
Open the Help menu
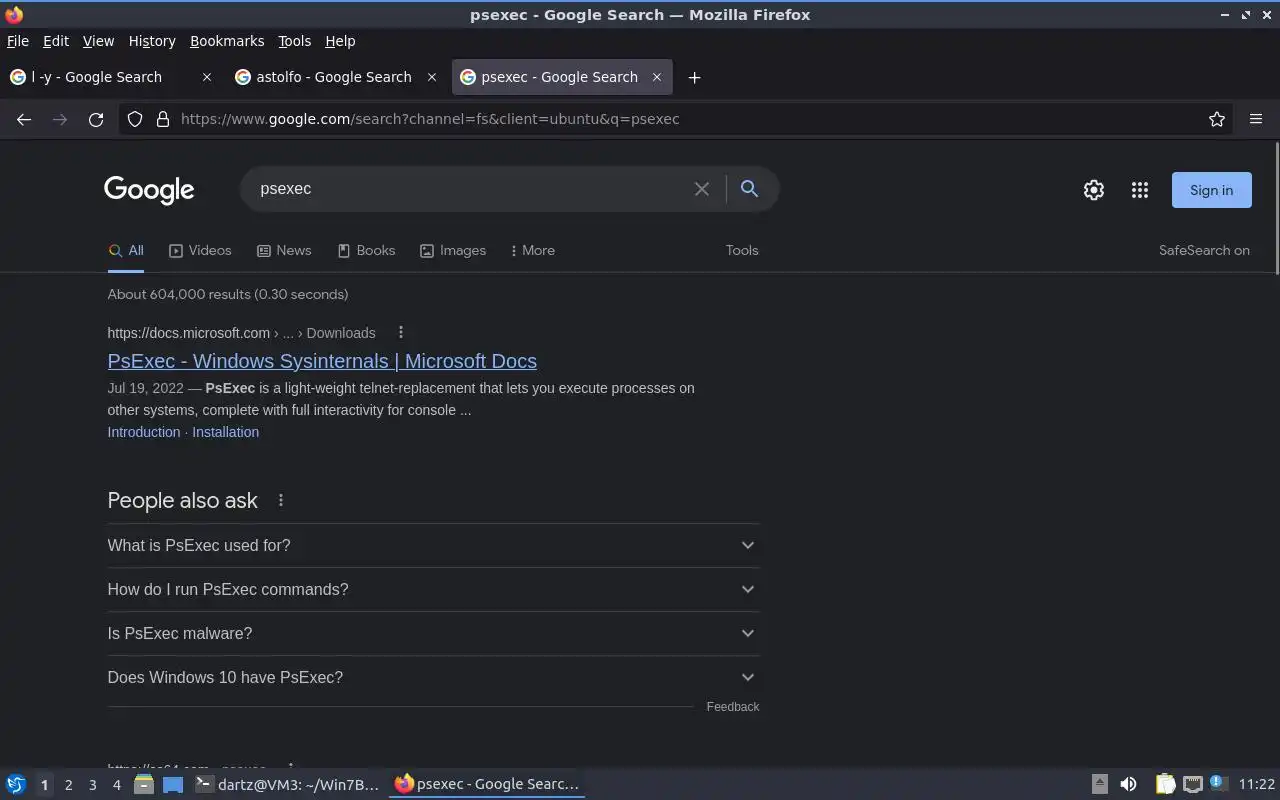(340, 41)
